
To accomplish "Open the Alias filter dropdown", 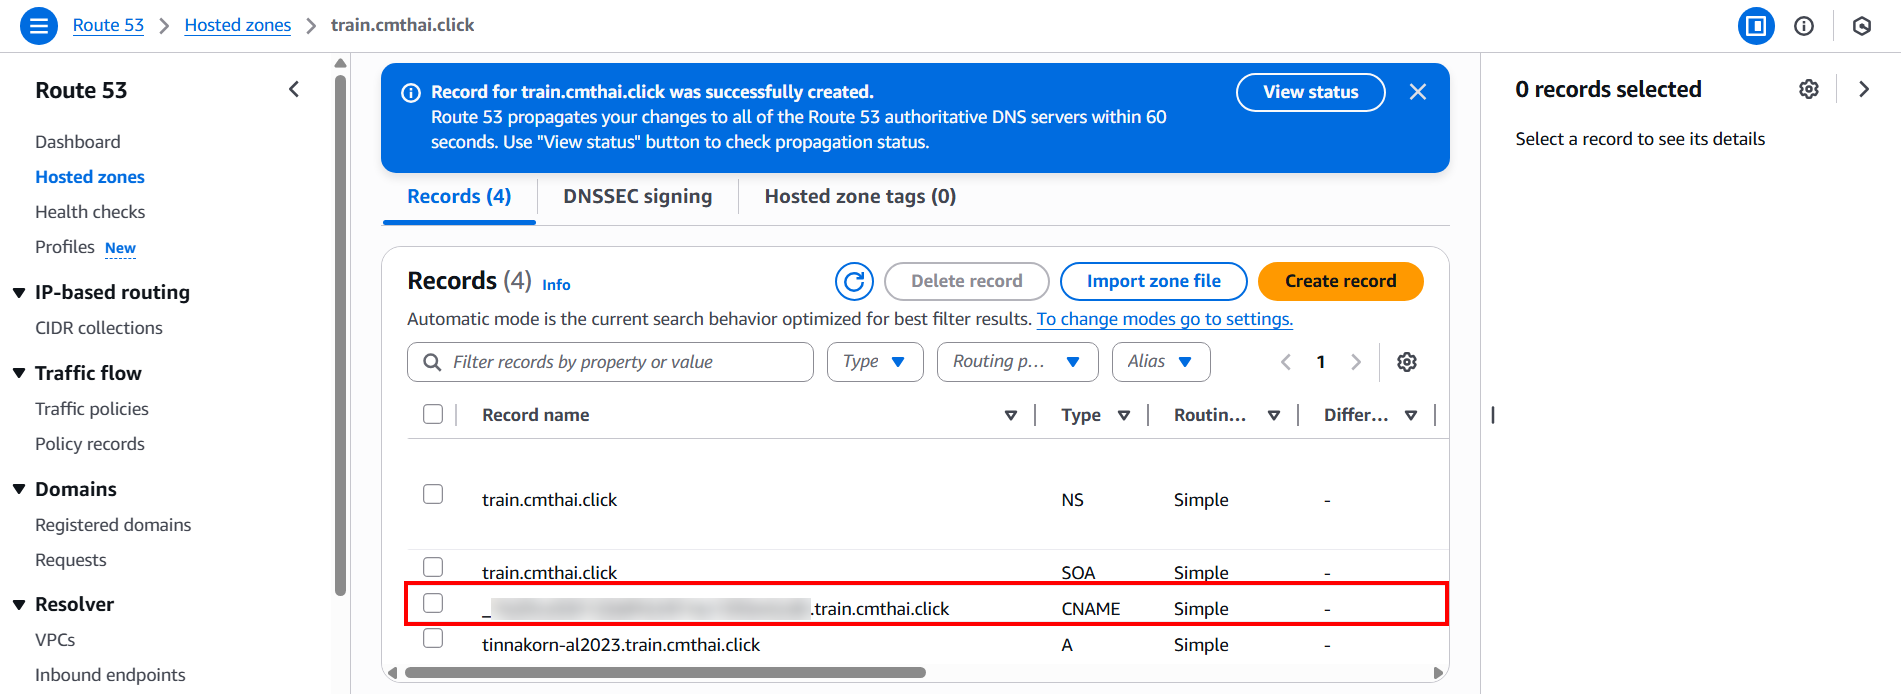I will [1161, 362].
